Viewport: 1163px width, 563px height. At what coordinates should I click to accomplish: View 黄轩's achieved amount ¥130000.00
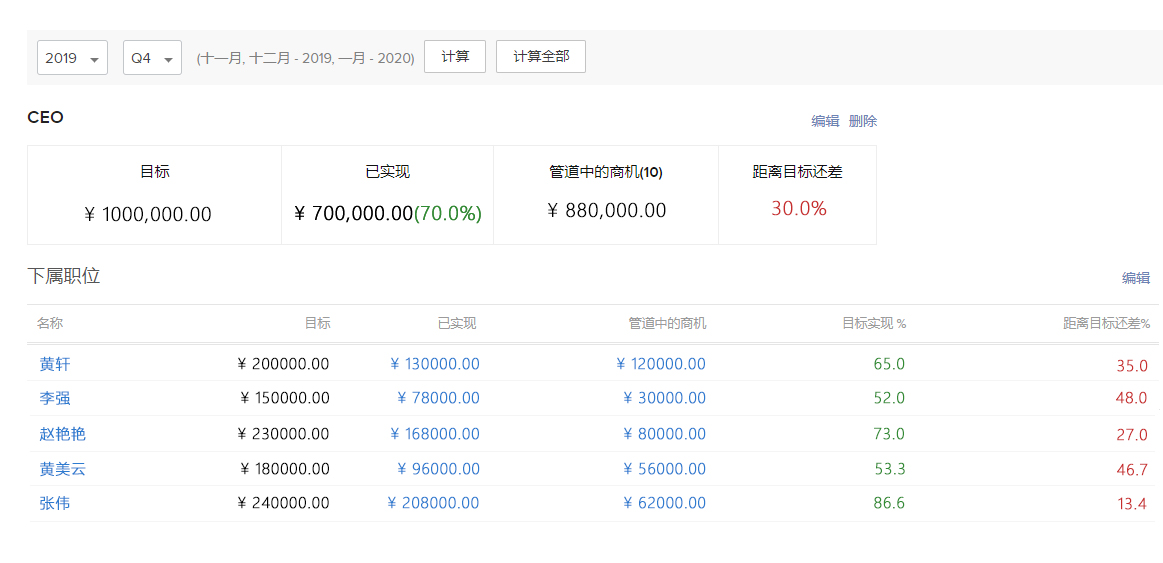pyautogui.click(x=434, y=364)
